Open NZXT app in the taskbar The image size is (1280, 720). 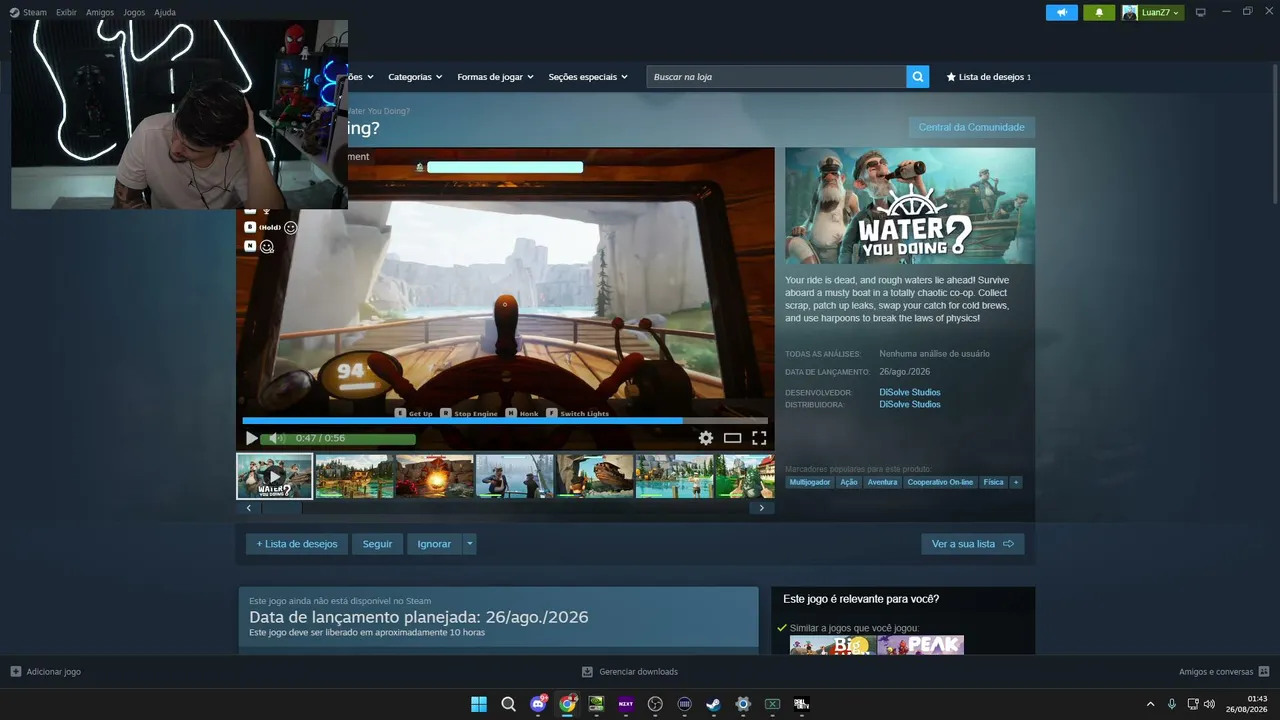(626, 704)
